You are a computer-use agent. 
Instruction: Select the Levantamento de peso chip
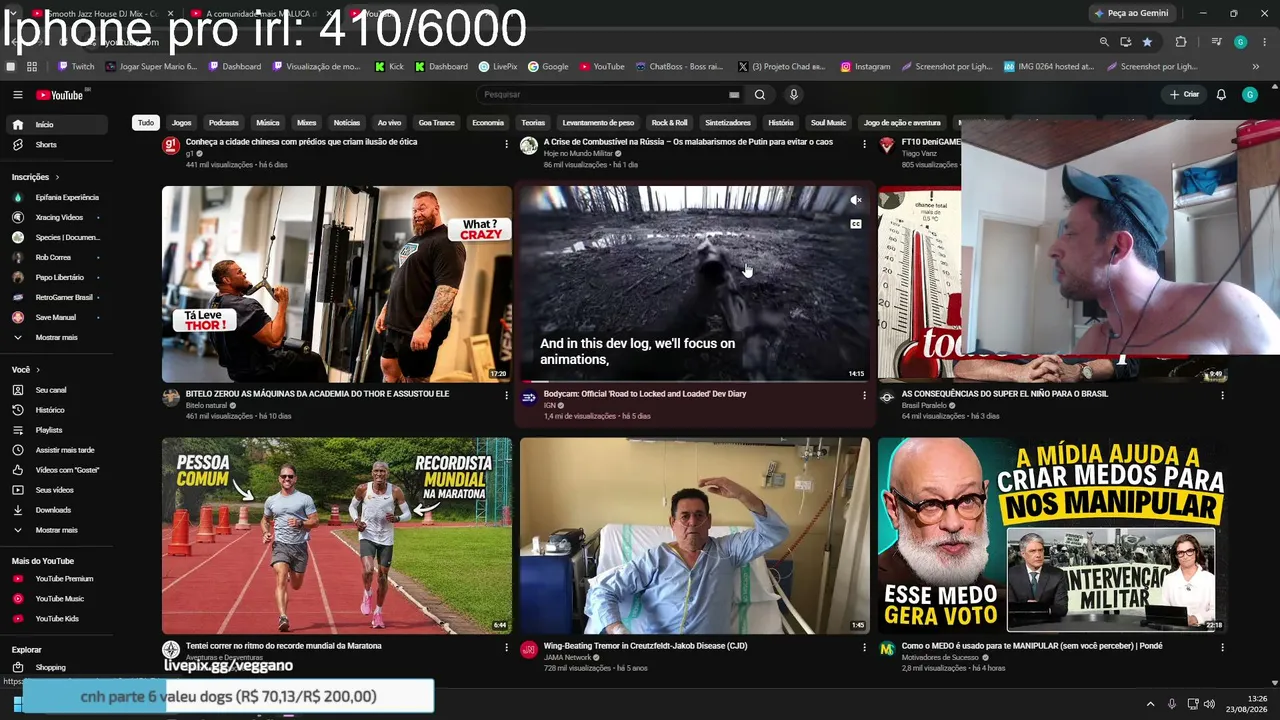[598, 123]
